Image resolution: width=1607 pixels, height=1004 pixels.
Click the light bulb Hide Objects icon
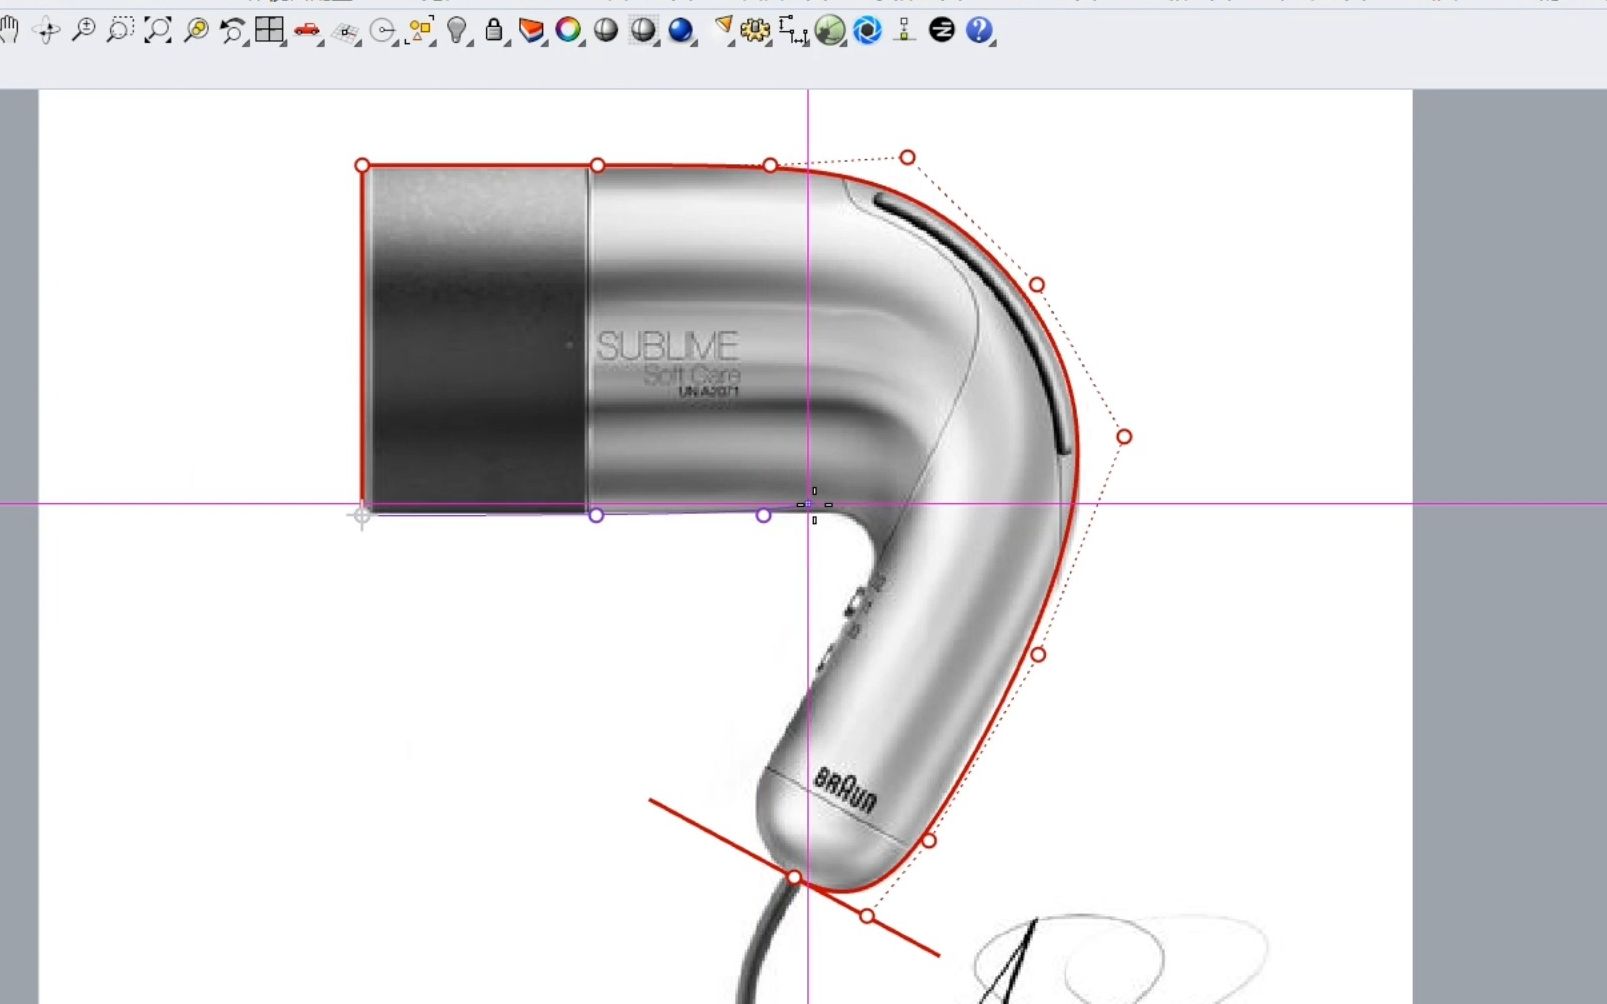pyautogui.click(x=457, y=31)
